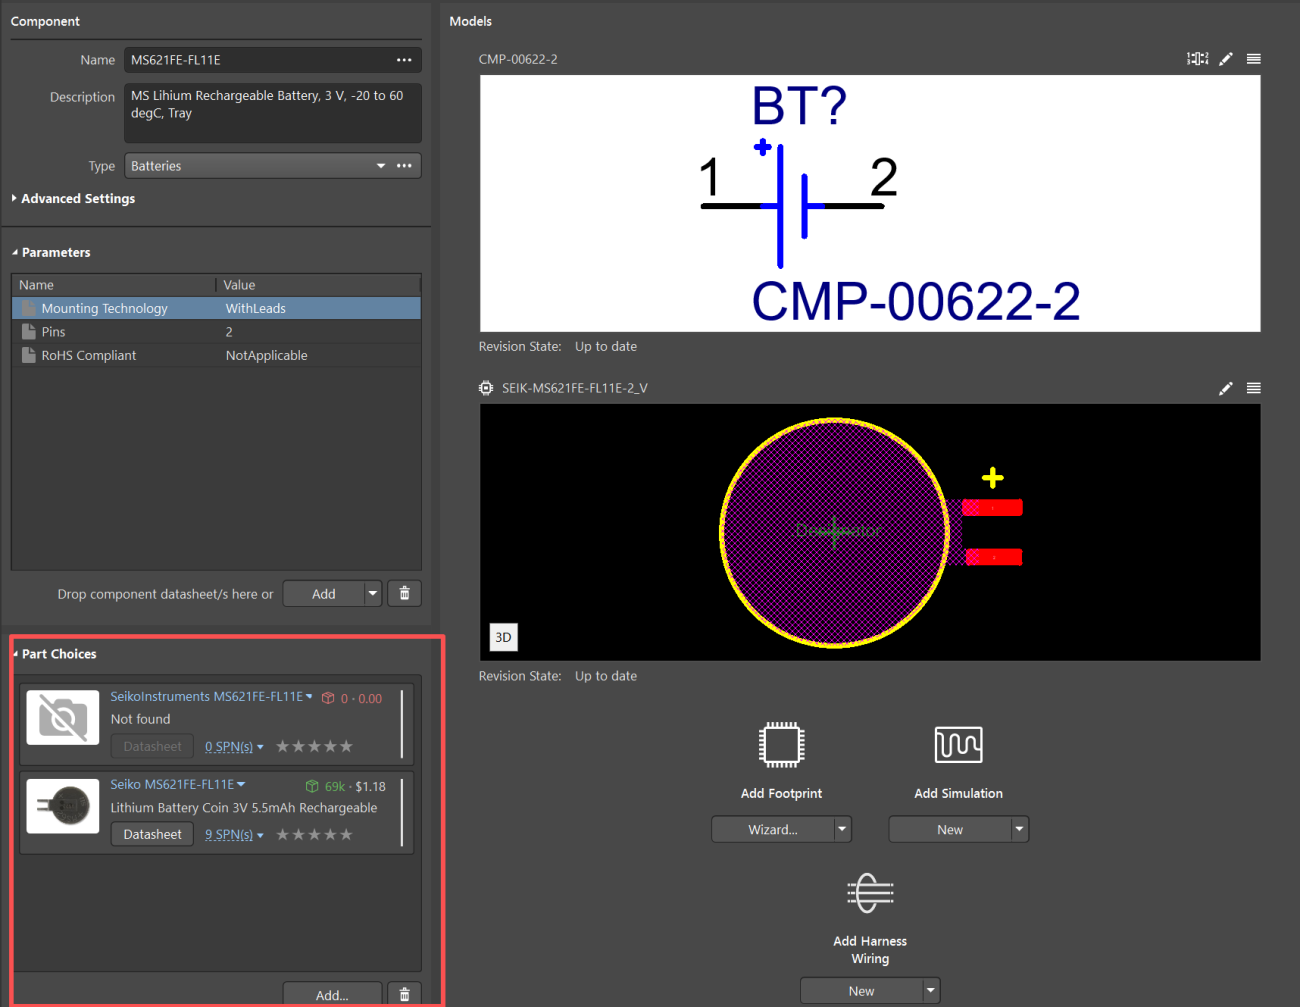Open dropdown arrow next to Wizard button

click(842, 829)
